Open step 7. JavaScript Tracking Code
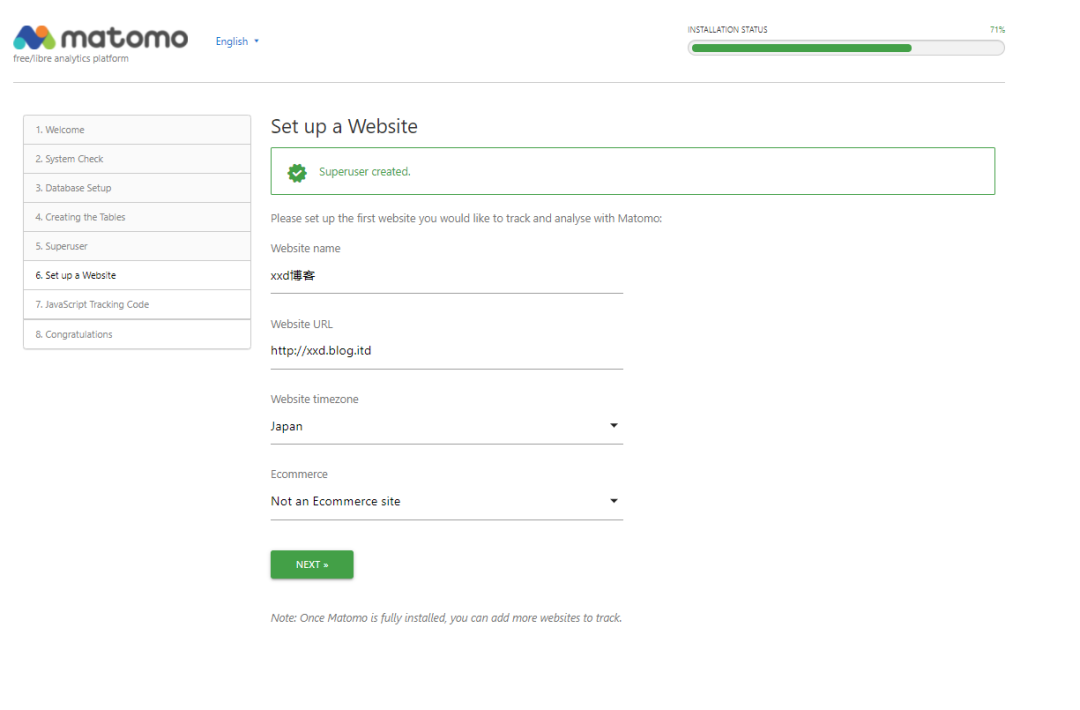The image size is (1080, 710). point(137,304)
